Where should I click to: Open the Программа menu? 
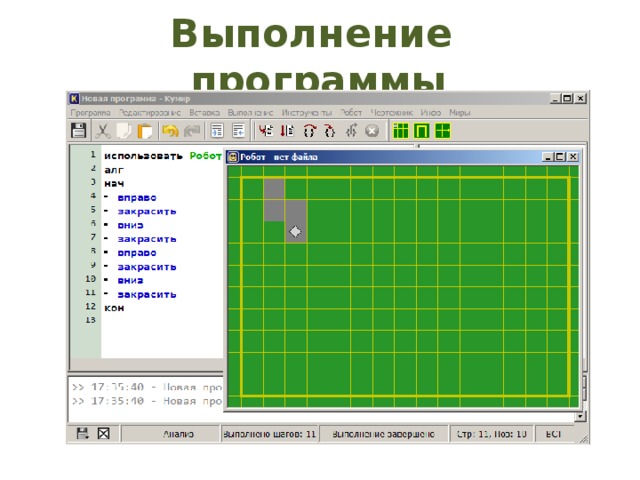(90, 112)
